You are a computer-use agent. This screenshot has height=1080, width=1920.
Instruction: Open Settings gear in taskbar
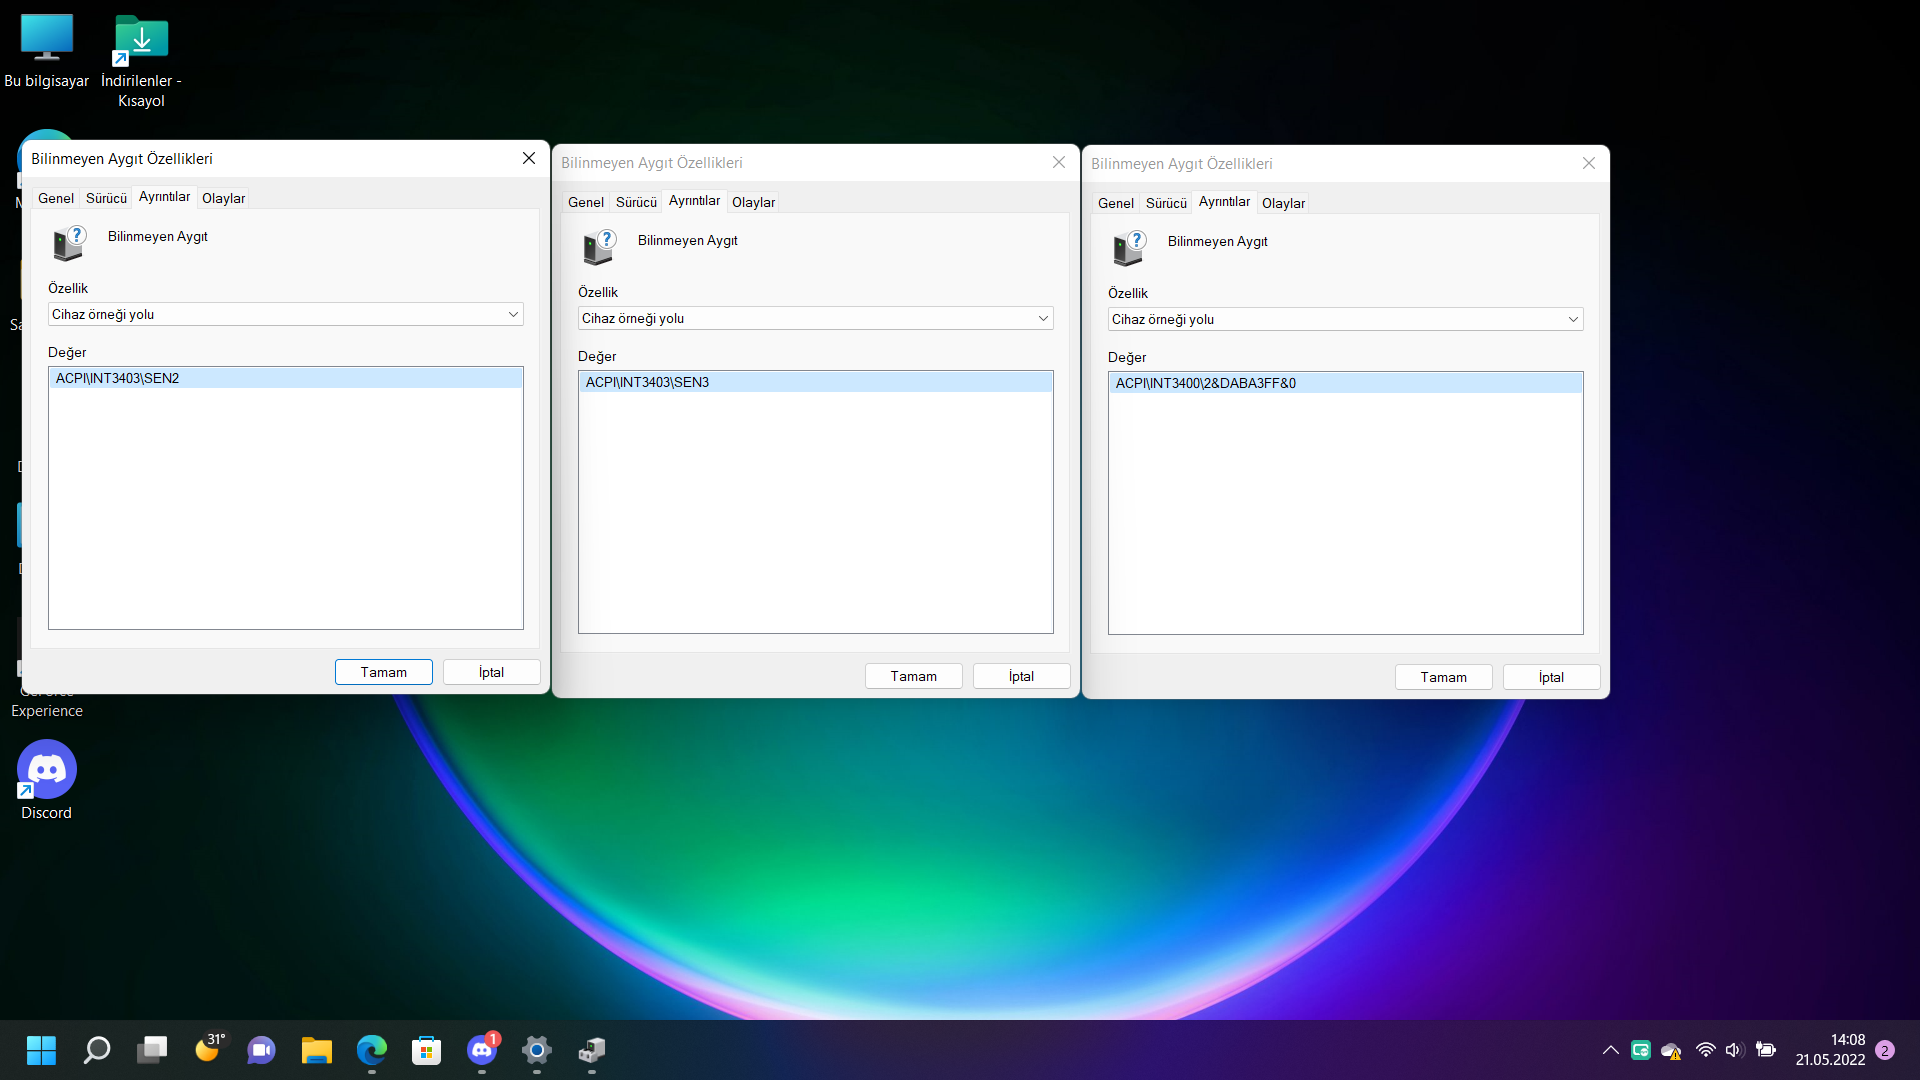(537, 1050)
